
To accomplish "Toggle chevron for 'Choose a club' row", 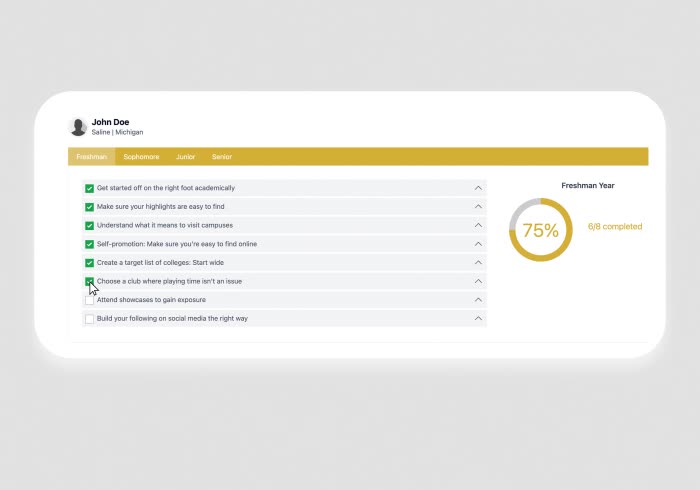I will point(478,281).
